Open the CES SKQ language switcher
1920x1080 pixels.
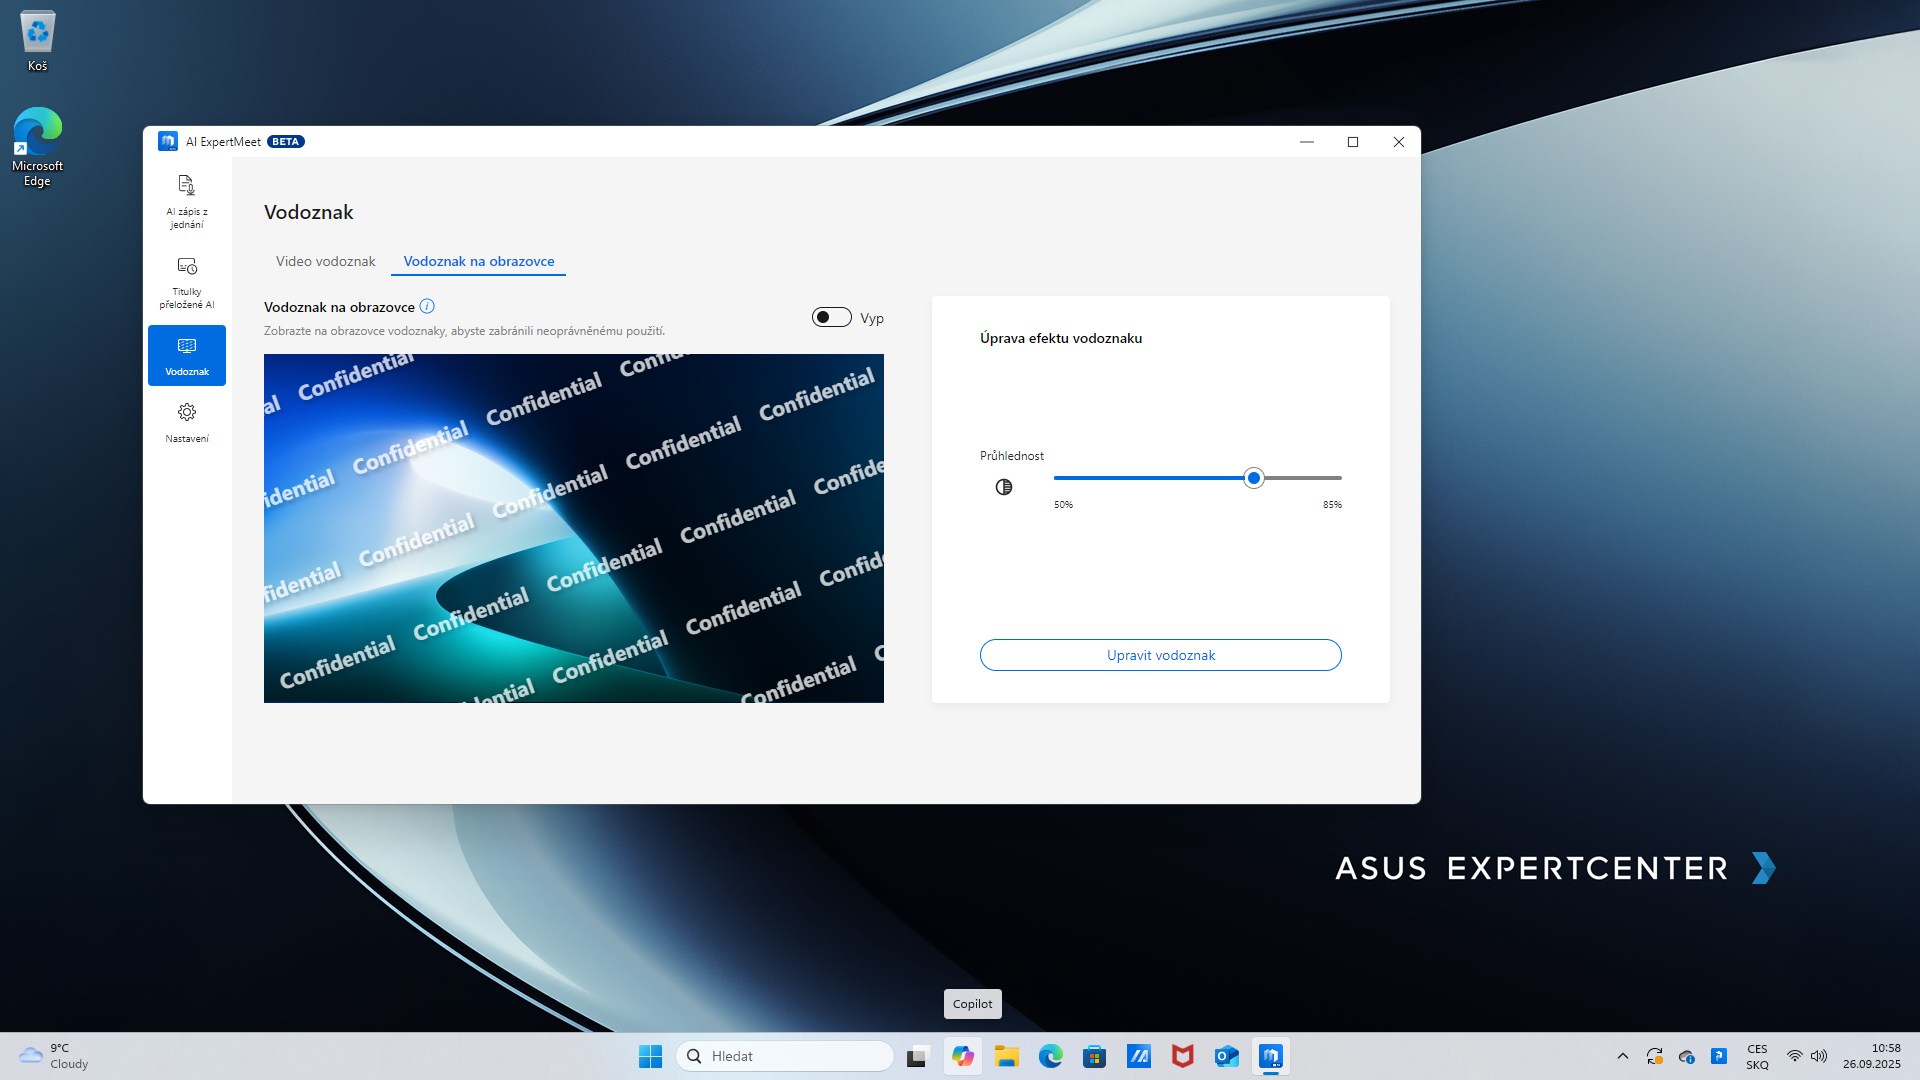(x=1757, y=1056)
